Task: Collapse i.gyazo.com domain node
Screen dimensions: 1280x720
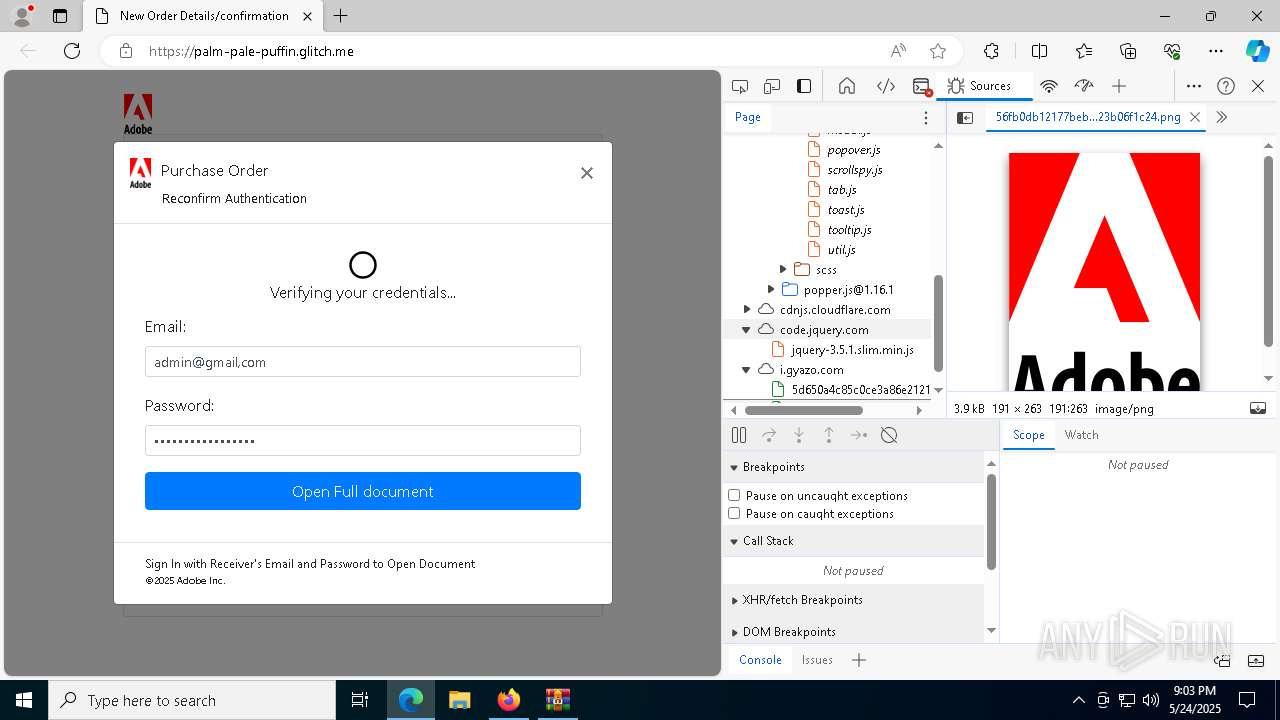Action: pos(746,369)
